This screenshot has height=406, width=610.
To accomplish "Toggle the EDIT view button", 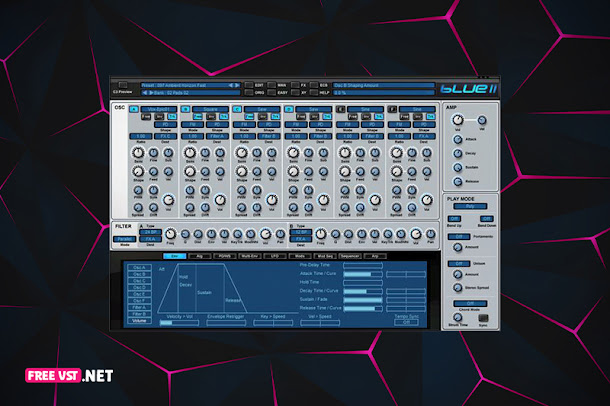I will (x=249, y=85).
